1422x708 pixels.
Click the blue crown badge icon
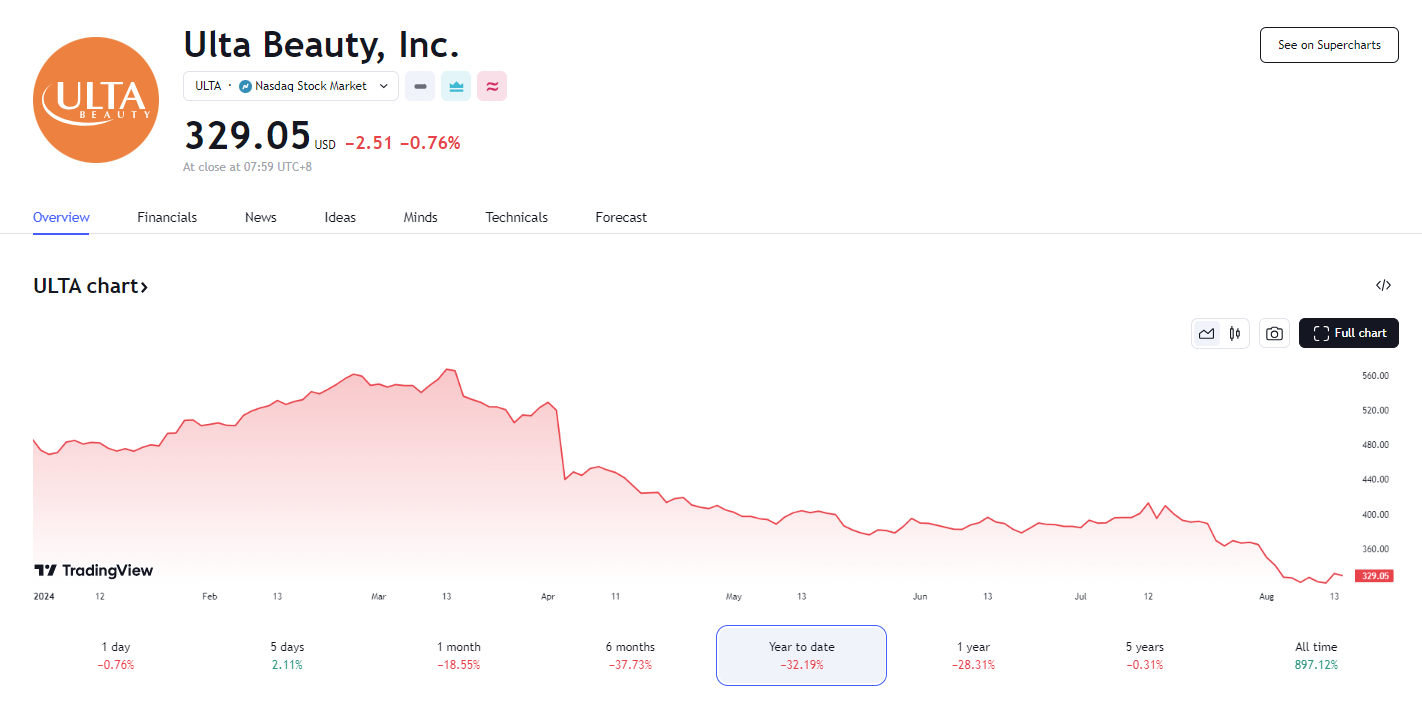click(456, 86)
